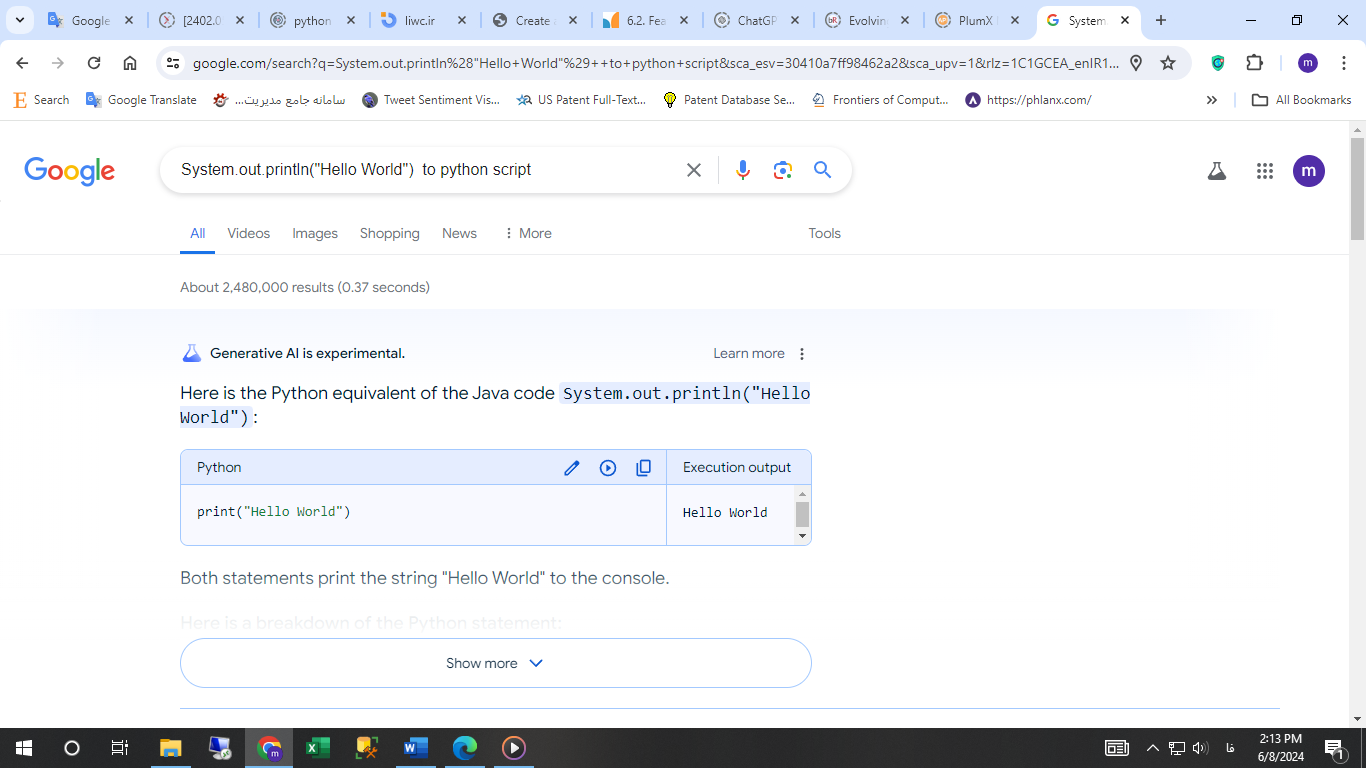Open Tweet Sentiment Vis bookmark
This screenshot has width=1366, height=768.
click(431, 100)
